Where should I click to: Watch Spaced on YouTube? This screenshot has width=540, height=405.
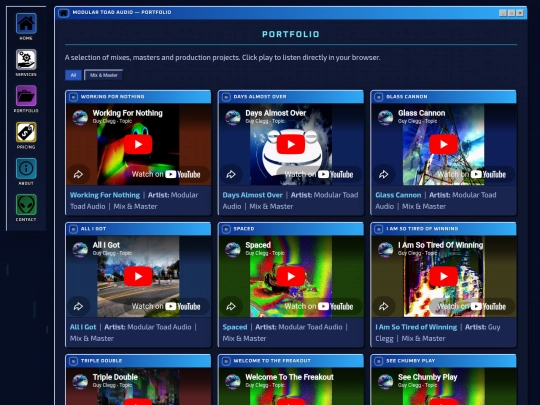coord(319,306)
